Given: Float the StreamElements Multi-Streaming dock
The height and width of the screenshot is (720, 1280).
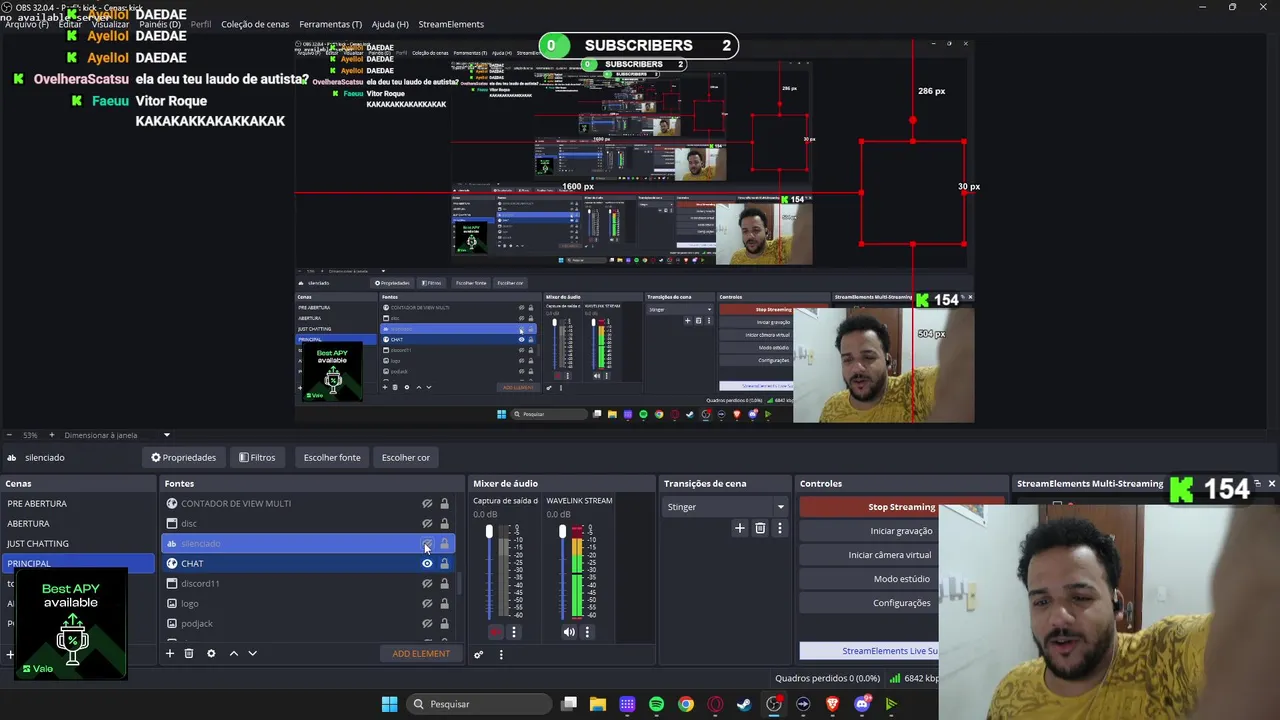Looking at the screenshot, I should tap(1258, 483).
